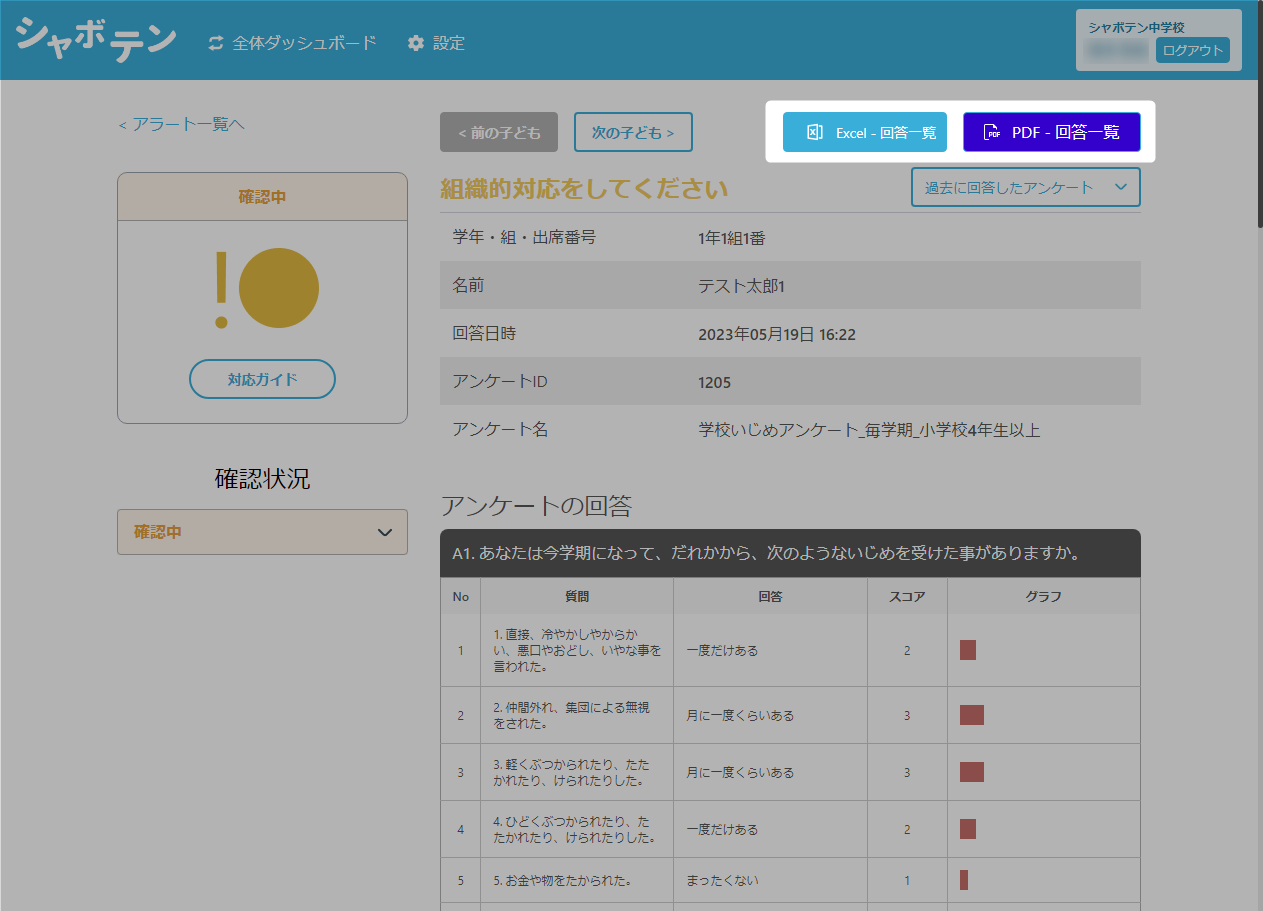Click the settings gear icon
This screenshot has width=1263, height=911.
[416, 43]
